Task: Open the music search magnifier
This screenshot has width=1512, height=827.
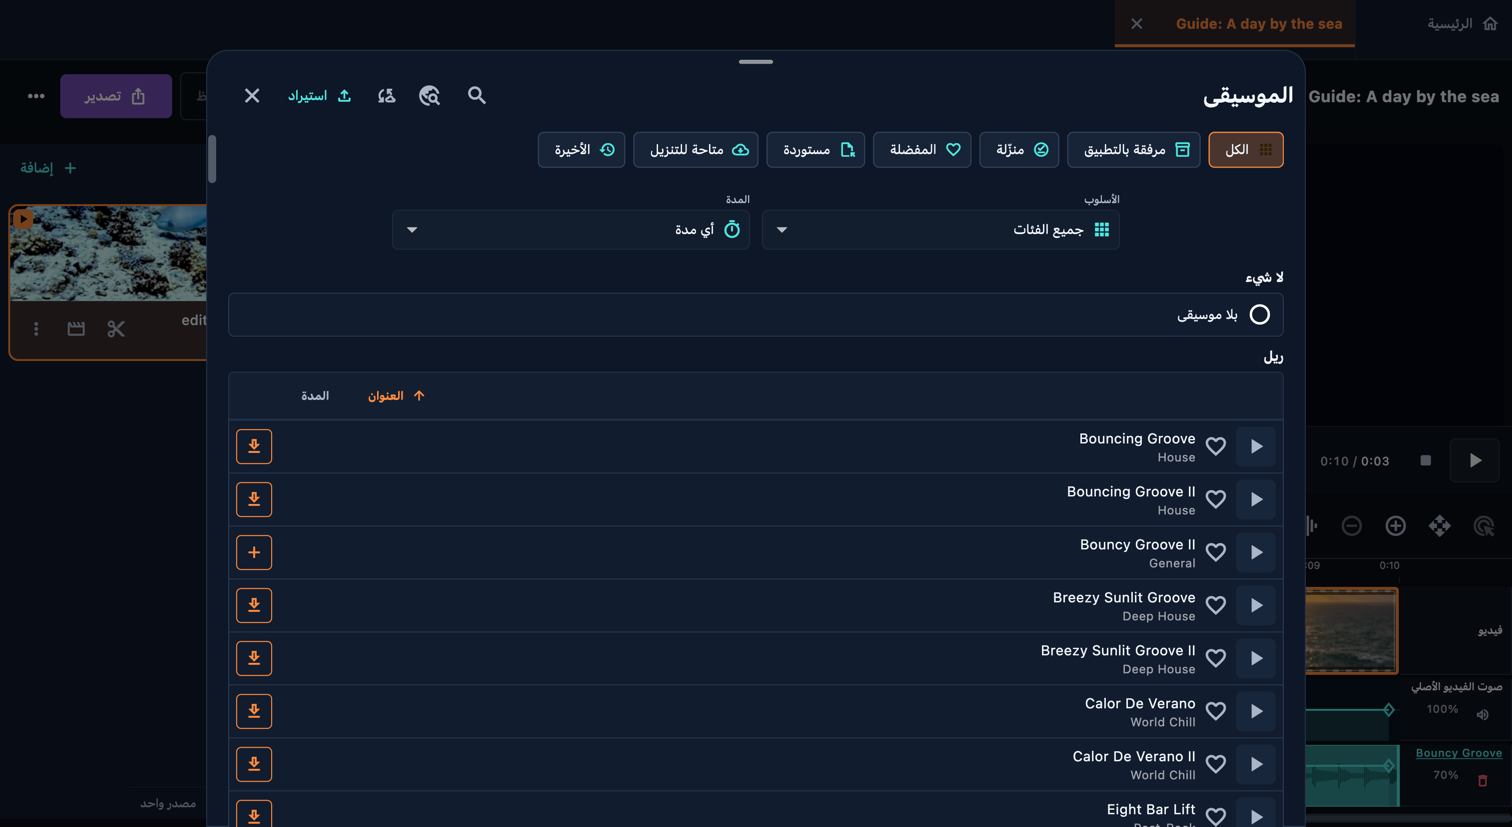Action: pyautogui.click(x=477, y=96)
